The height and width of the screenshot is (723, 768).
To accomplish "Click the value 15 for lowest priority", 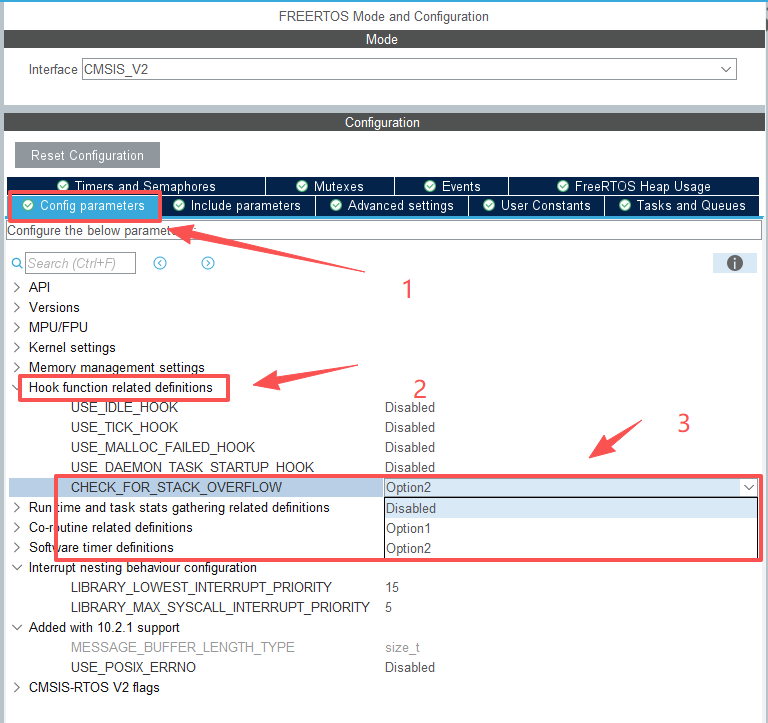I will point(392,587).
